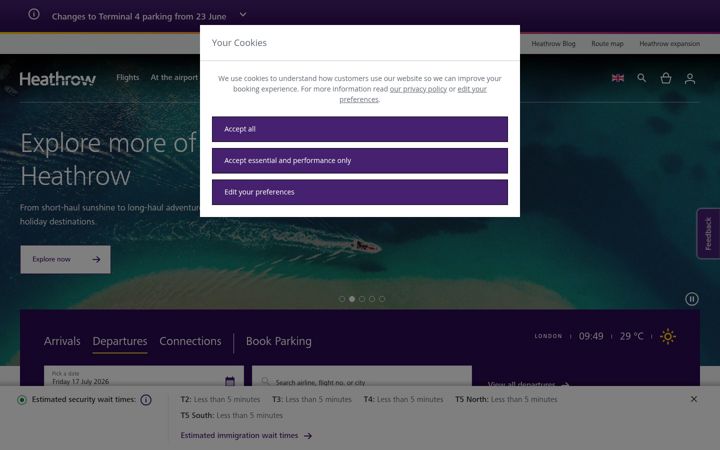The height and width of the screenshot is (450, 720).
Task: Open site search magnifier icon
Action: (x=641, y=78)
